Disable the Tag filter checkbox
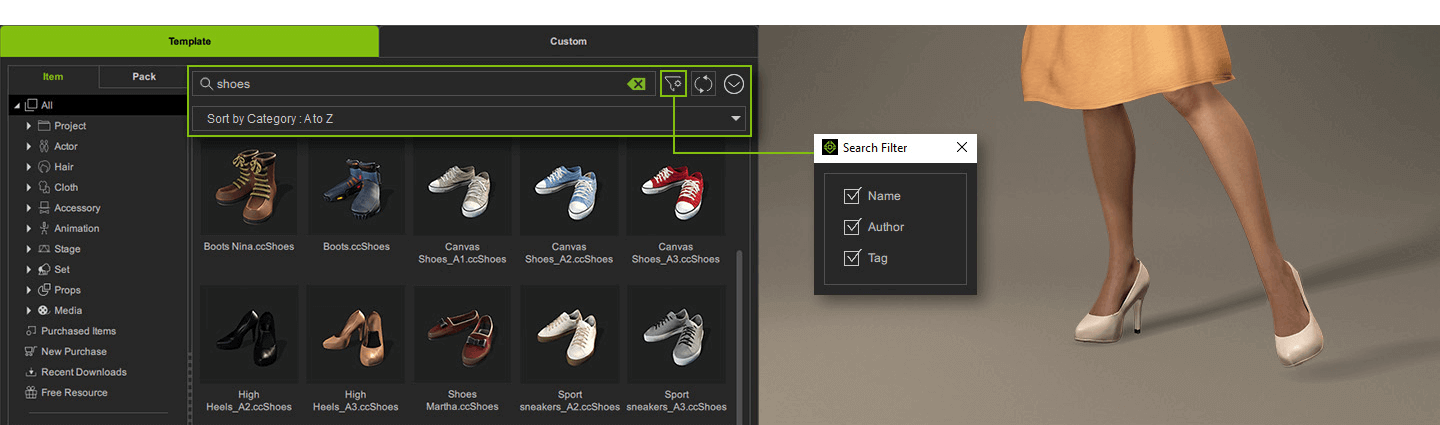 (x=852, y=258)
